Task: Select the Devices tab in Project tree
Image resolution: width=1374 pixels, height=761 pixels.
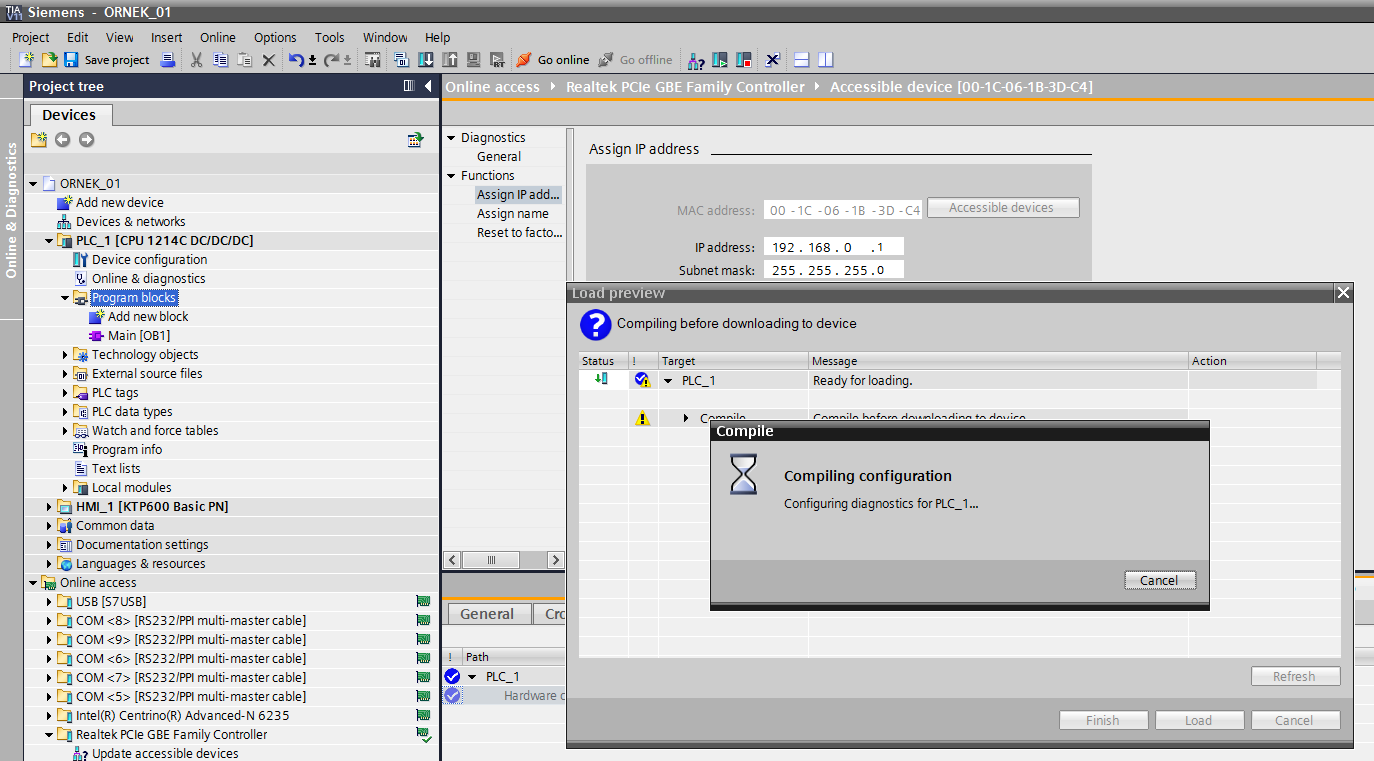Action: [69, 115]
